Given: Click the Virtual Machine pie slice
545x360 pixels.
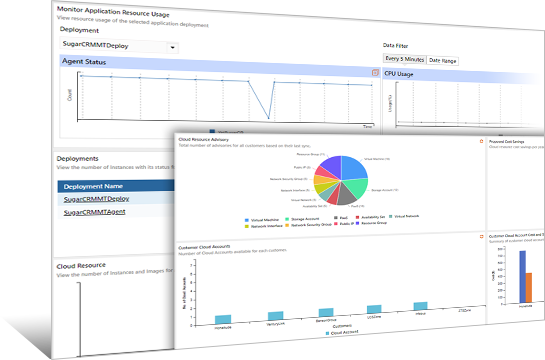Looking at the screenshot, I should (353, 168).
